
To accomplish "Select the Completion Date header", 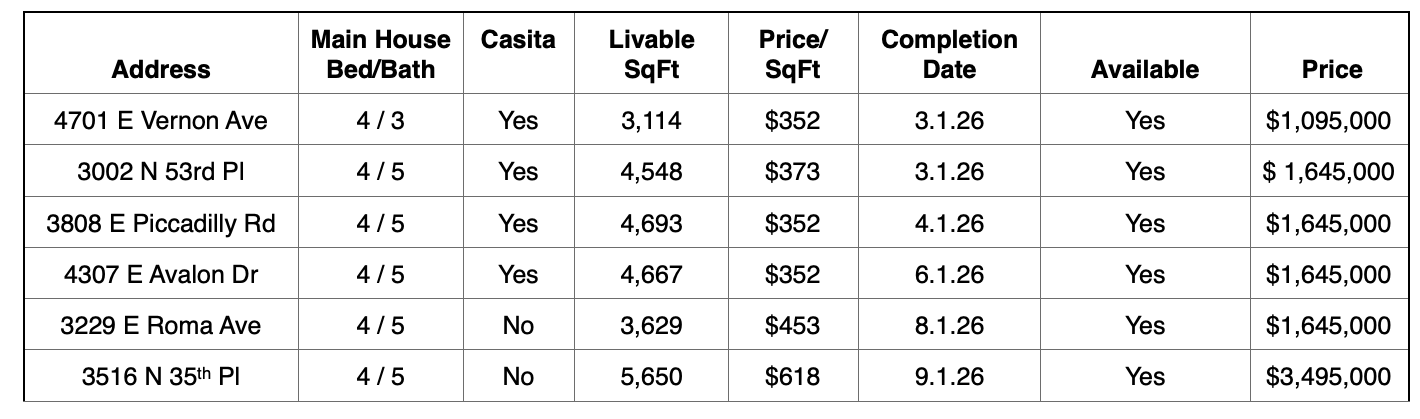I will [x=949, y=55].
